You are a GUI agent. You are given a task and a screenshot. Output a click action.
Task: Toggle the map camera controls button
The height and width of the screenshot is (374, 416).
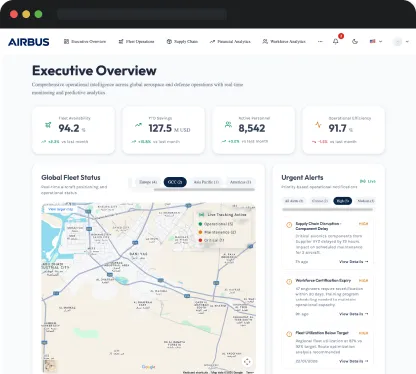tap(247, 362)
